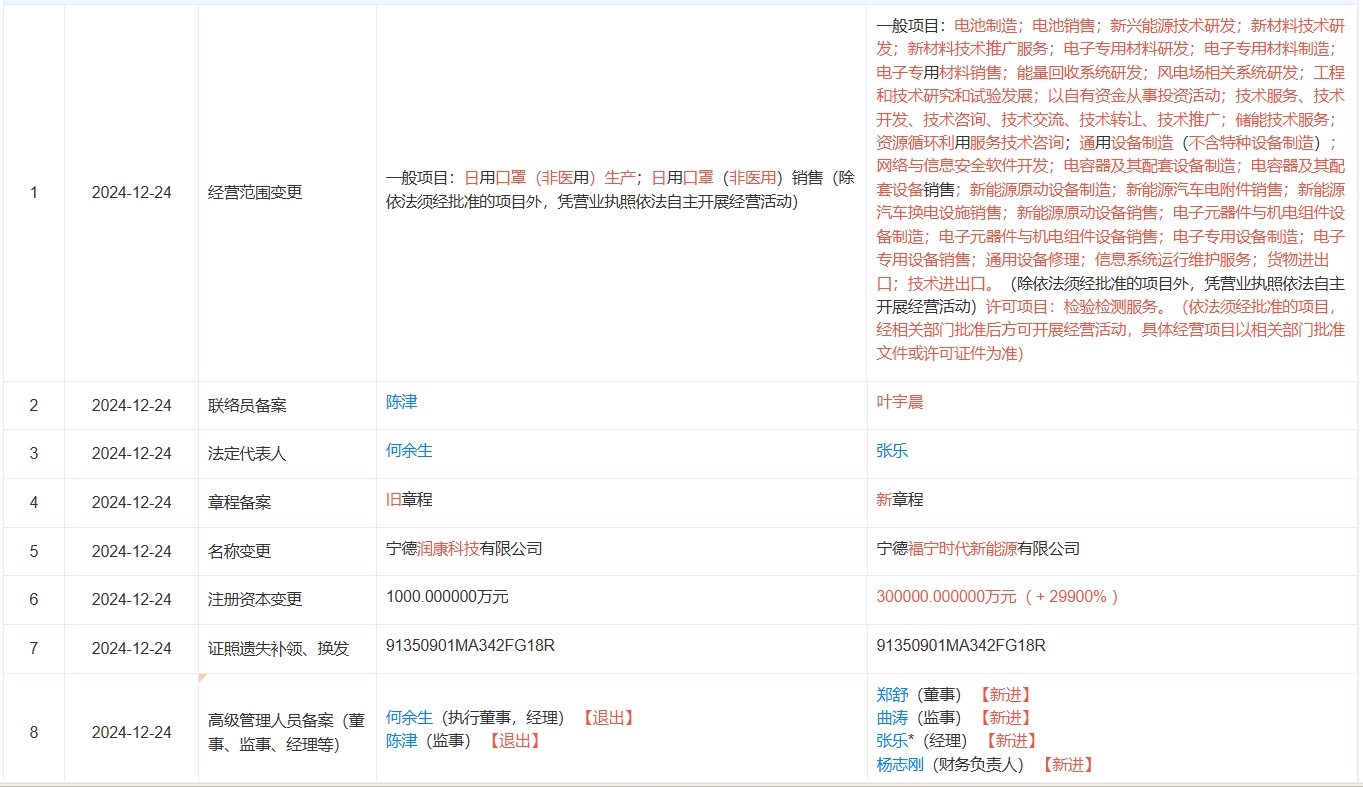Select 注册资本变更 cell label
Viewport: 1363px width, 787px height.
coord(255,600)
